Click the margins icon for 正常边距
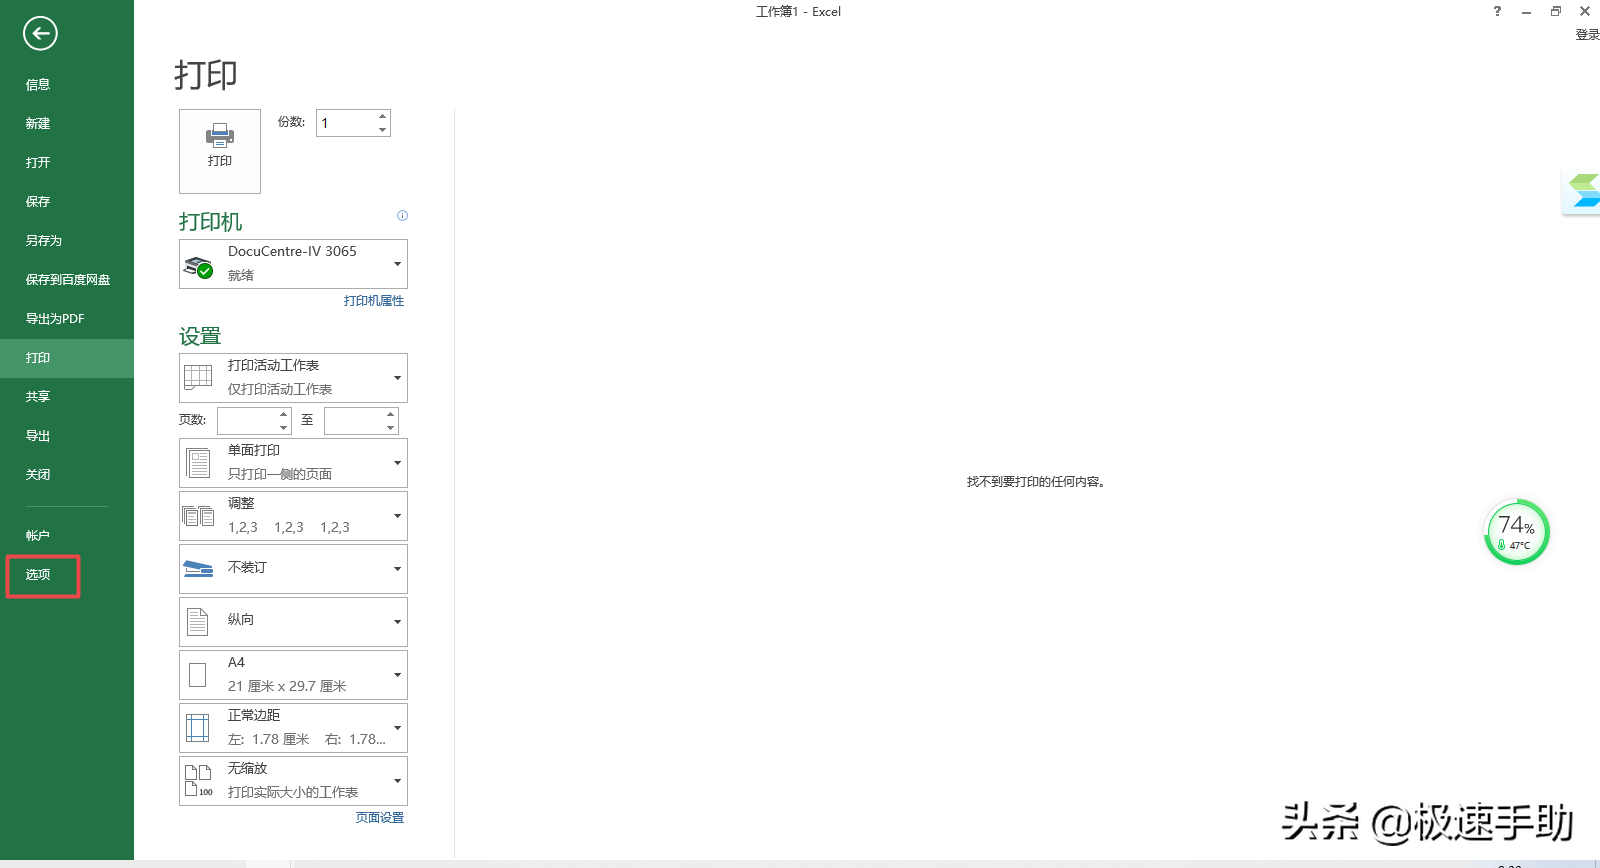This screenshot has width=1600, height=868. point(198,728)
